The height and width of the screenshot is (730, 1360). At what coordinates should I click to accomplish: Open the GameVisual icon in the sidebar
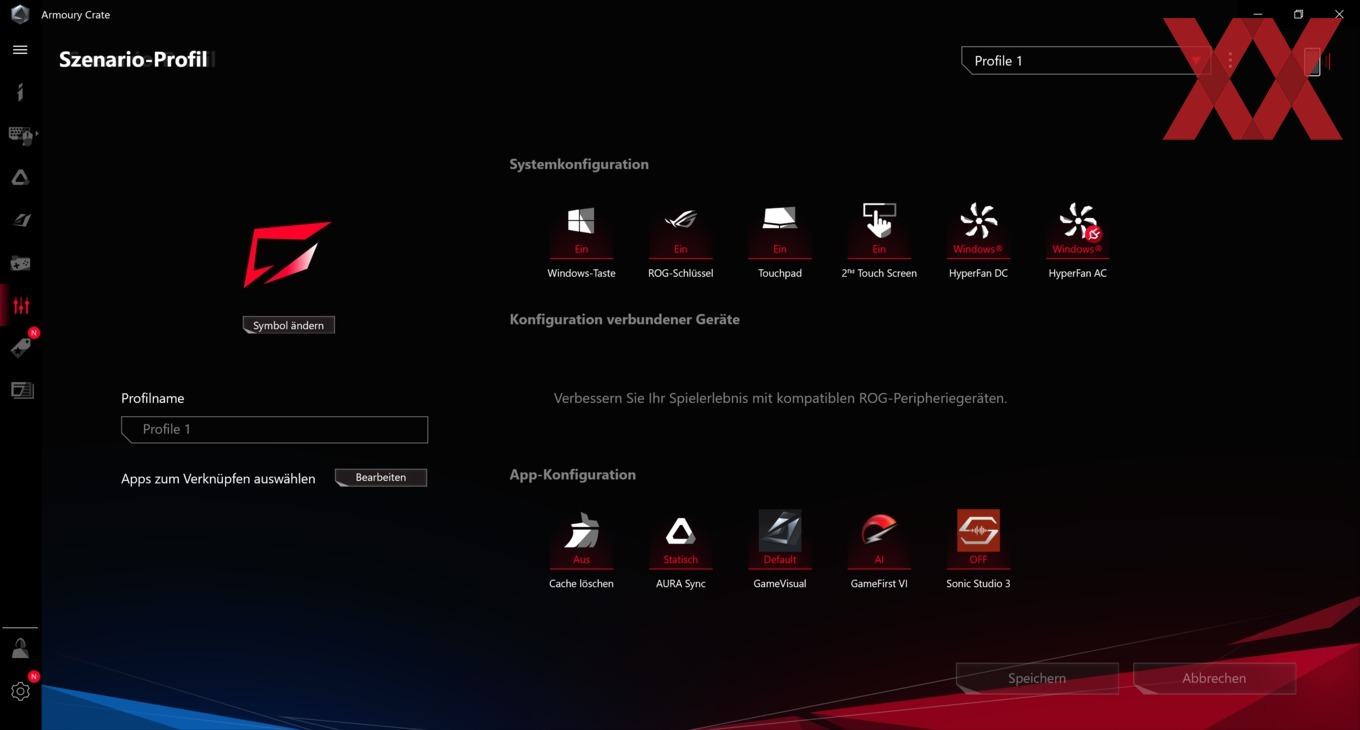[x=20, y=220]
